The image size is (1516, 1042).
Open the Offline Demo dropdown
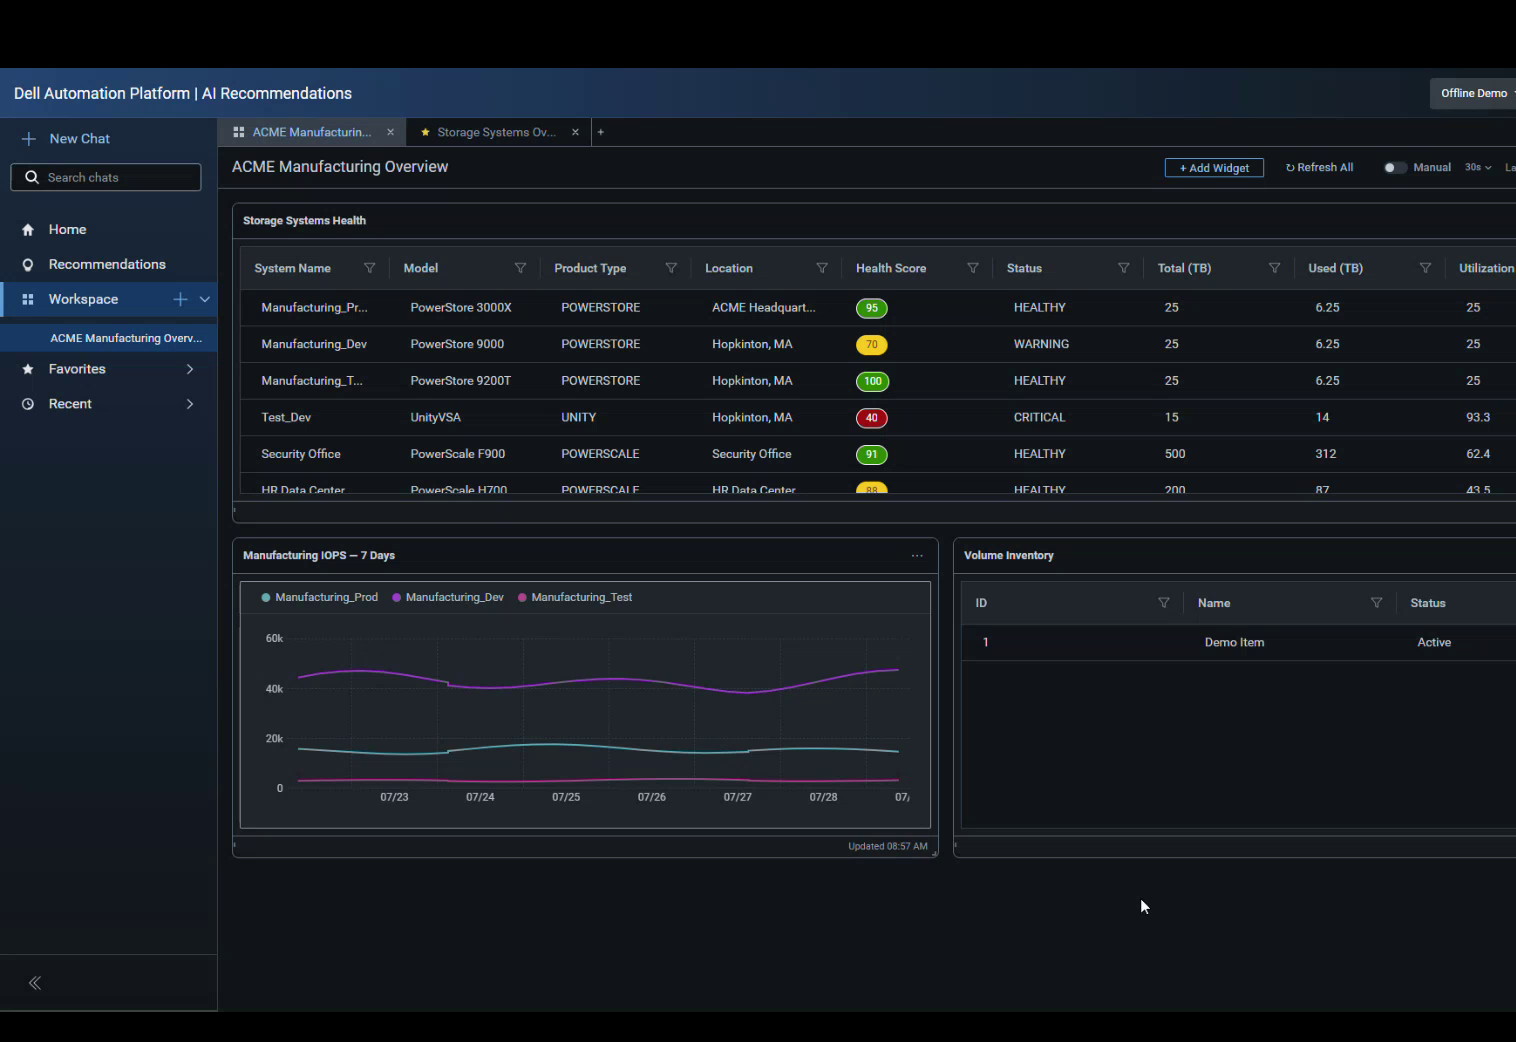pos(1474,93)
